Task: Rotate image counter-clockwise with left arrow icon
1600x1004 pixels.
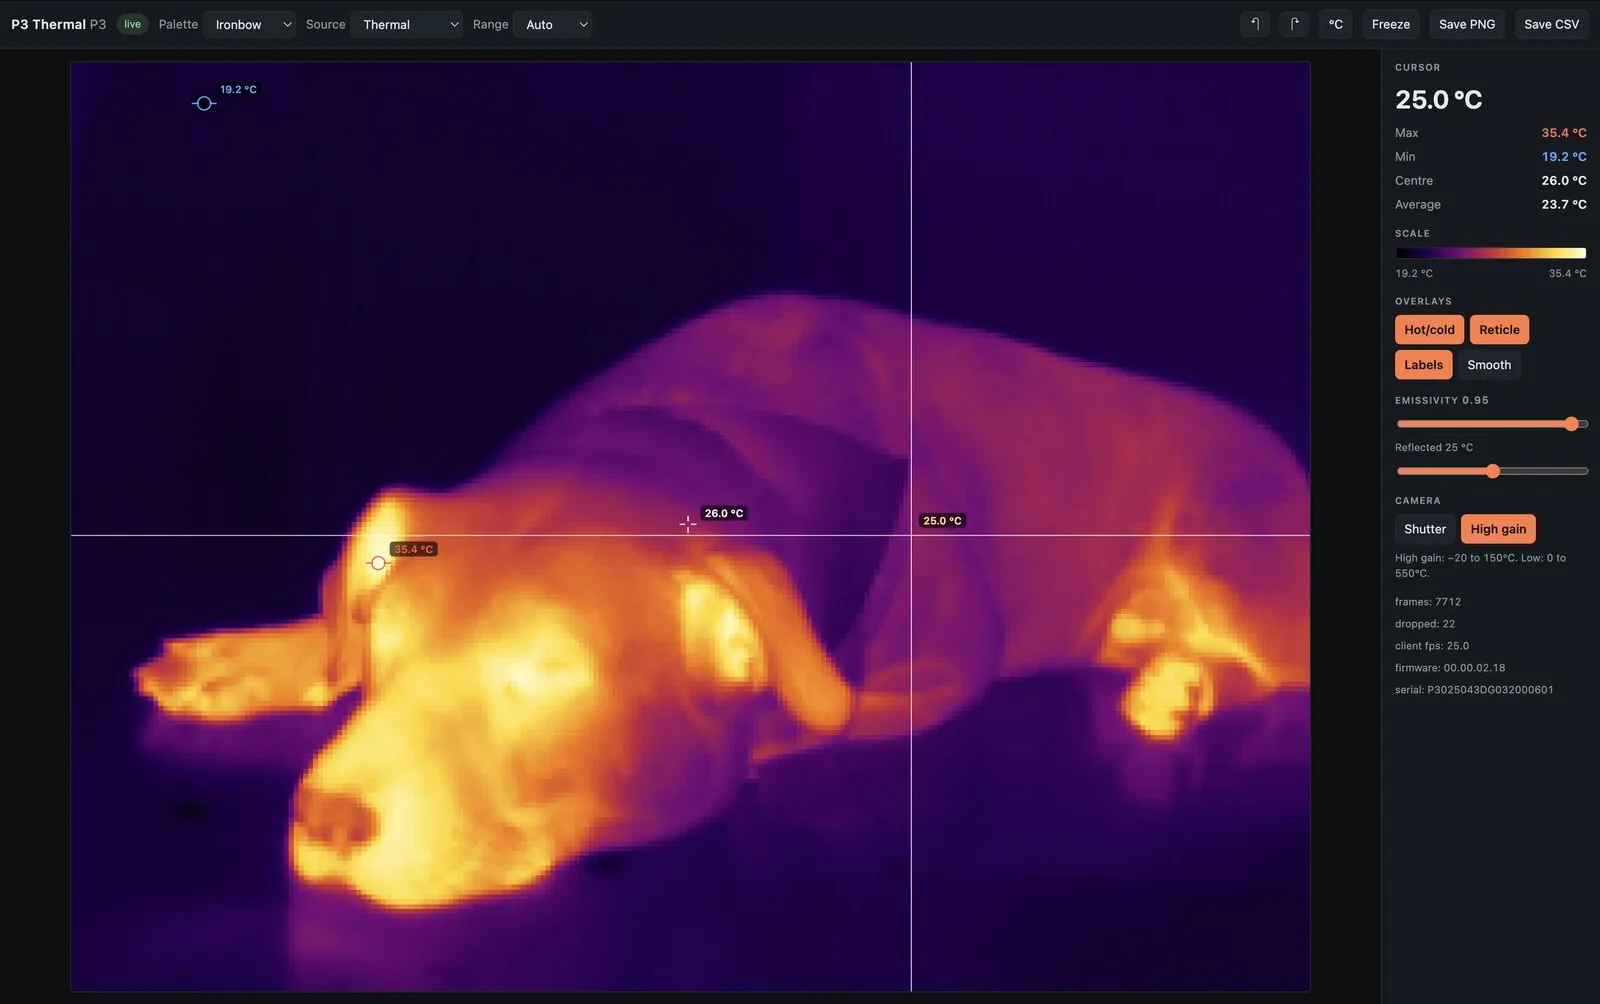Action: point(1255,24)
